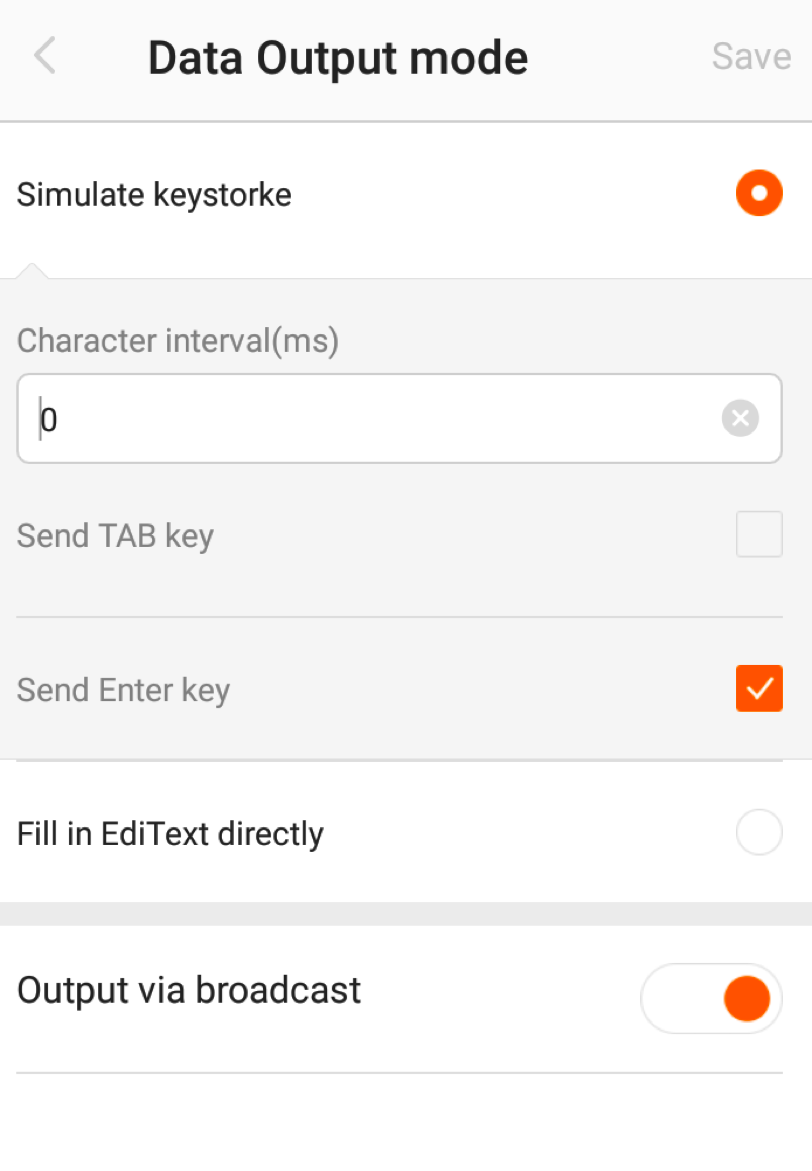Click the blank area below Output via broadcast
812x1171 pixels.
pyautogui.click(x=406, y=1122)
